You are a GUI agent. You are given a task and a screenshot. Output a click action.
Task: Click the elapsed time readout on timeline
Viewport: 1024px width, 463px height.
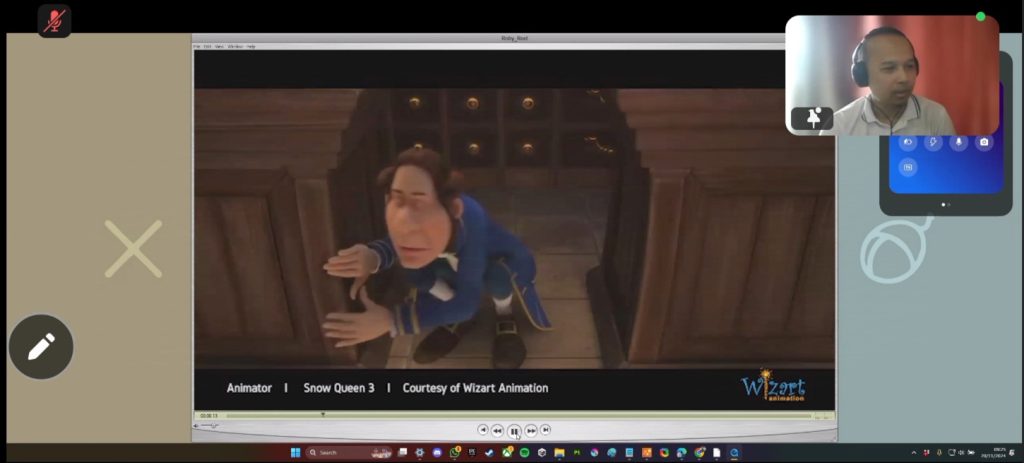pyautogui.click(x=209, y=416)
